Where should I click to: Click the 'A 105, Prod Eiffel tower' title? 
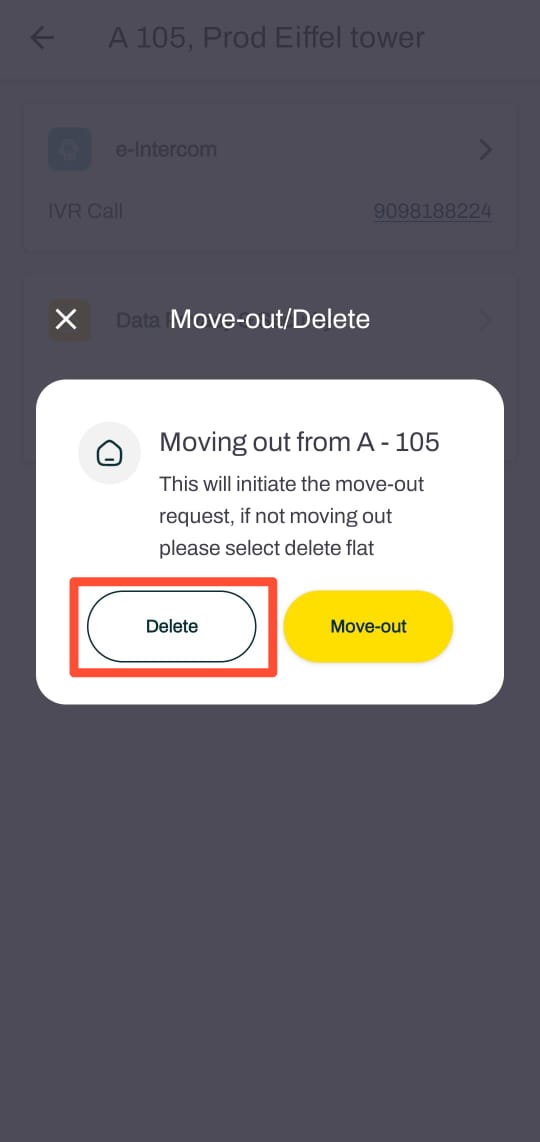point(267,38)
